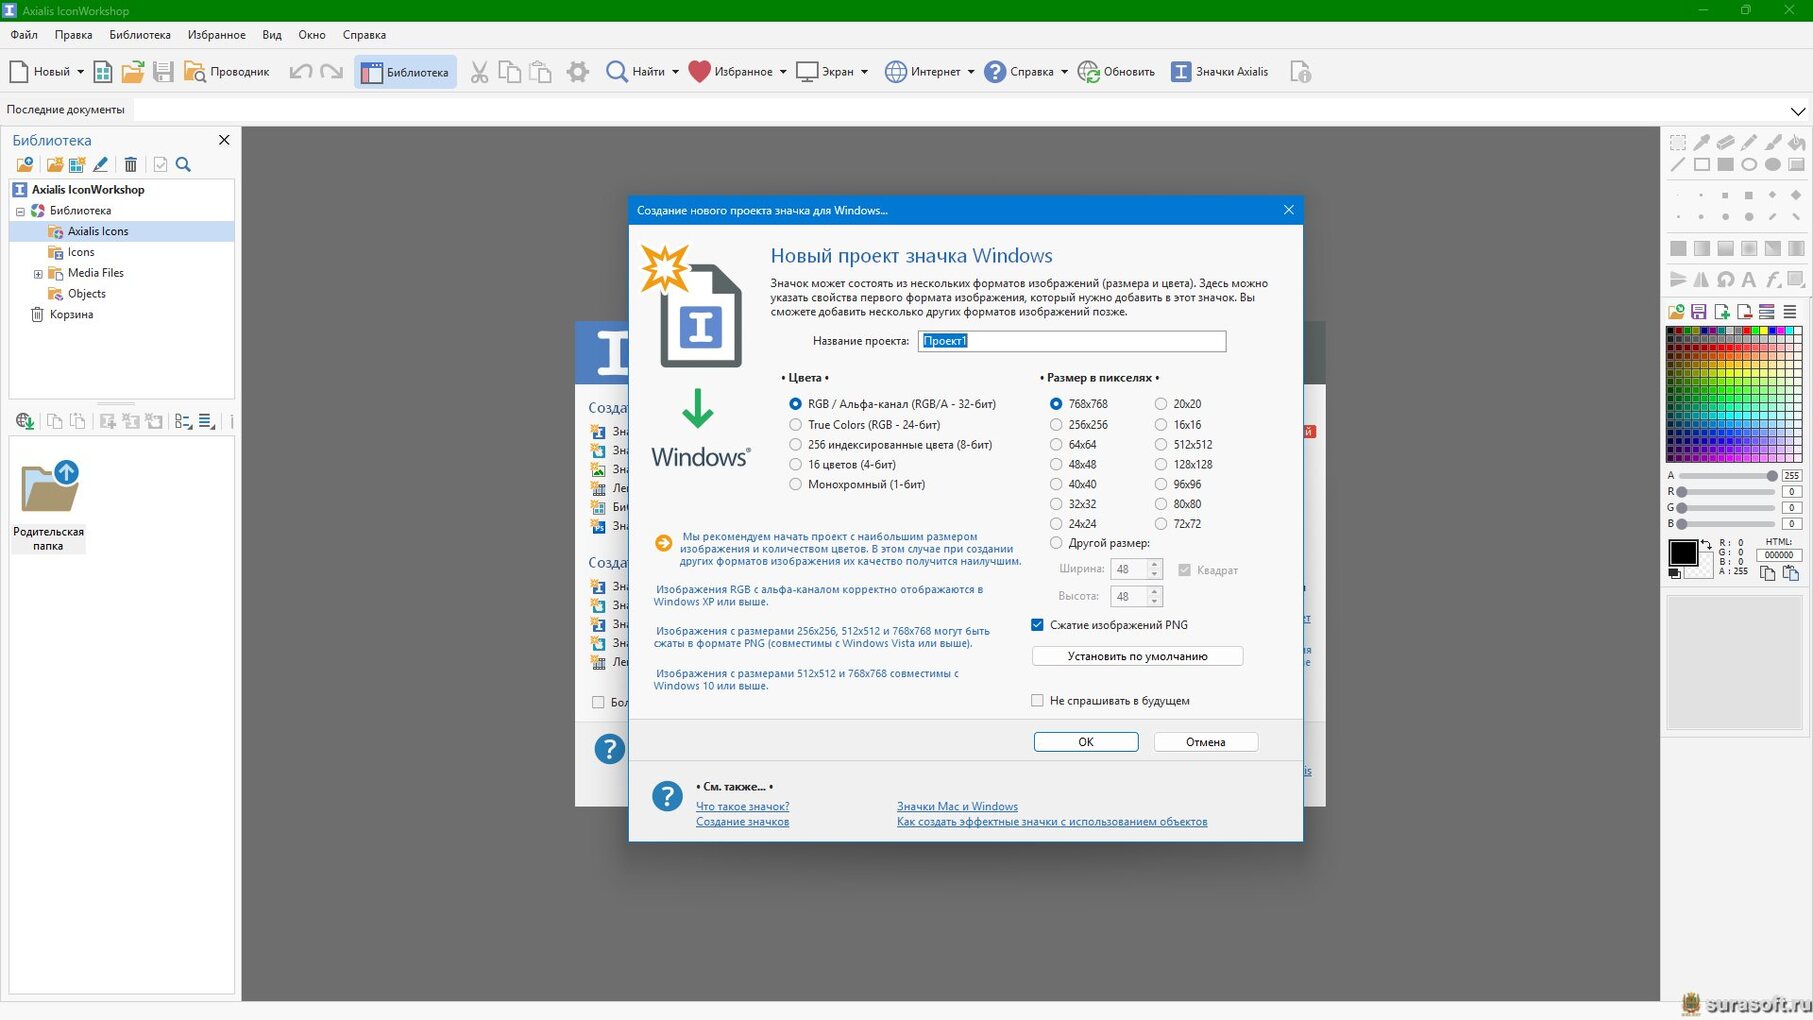
Task: Select the eyedropper color picker tool
Action: [1702, 142]
